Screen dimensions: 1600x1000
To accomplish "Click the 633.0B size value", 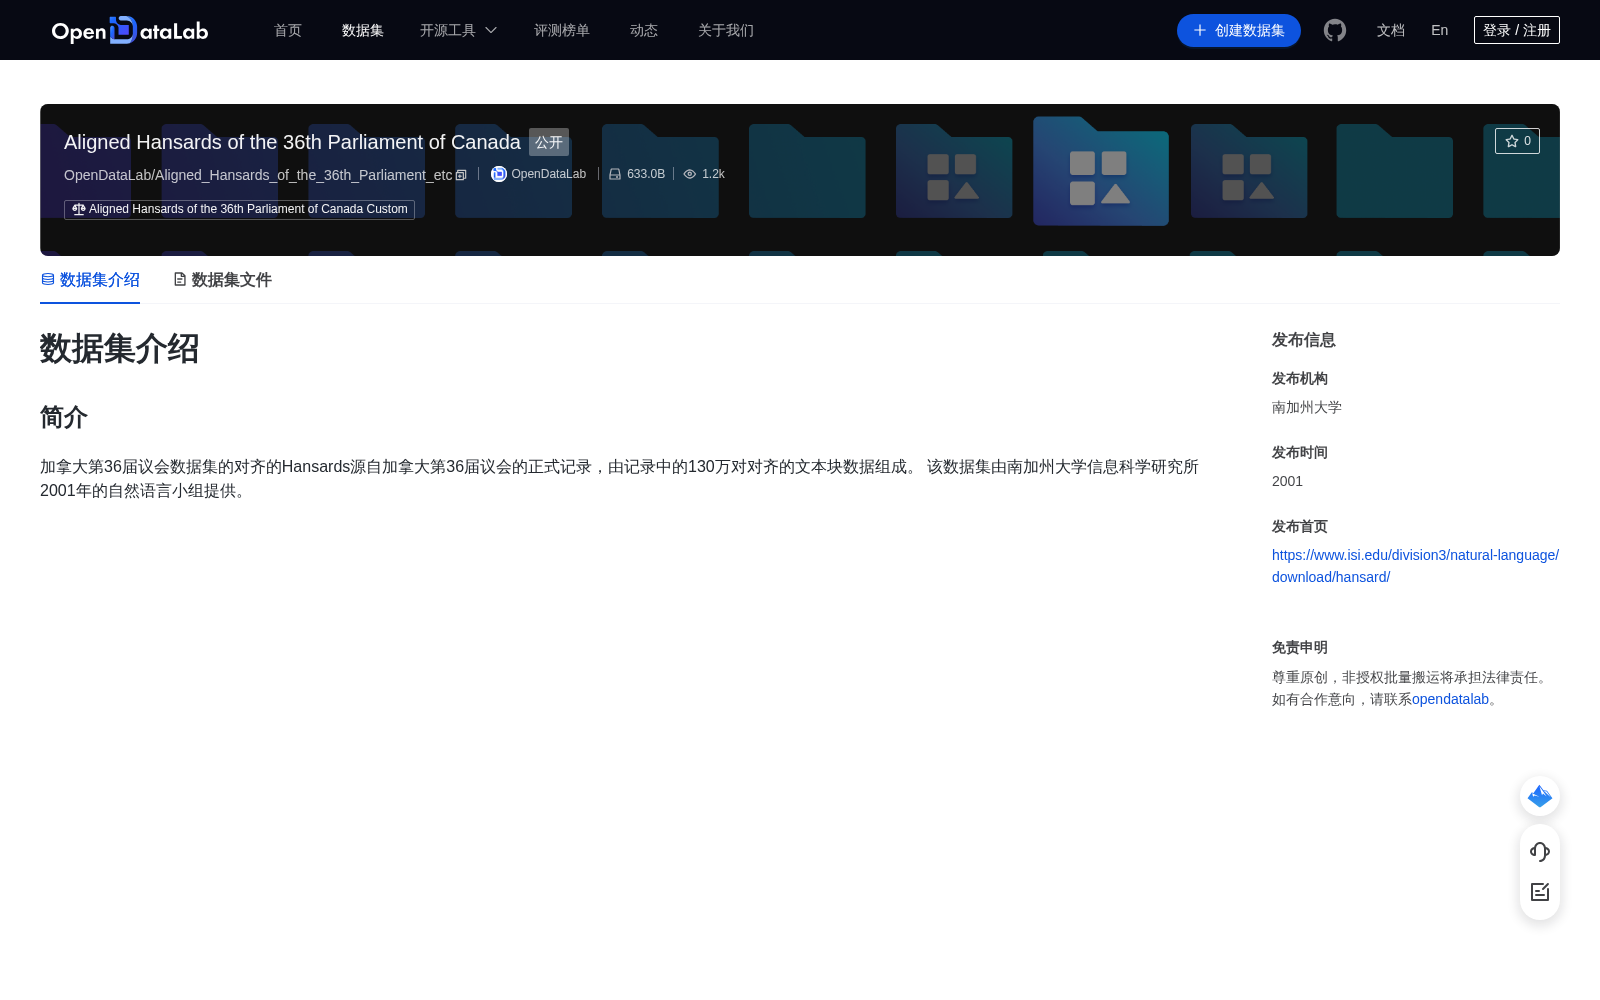I will coord(646,174).
